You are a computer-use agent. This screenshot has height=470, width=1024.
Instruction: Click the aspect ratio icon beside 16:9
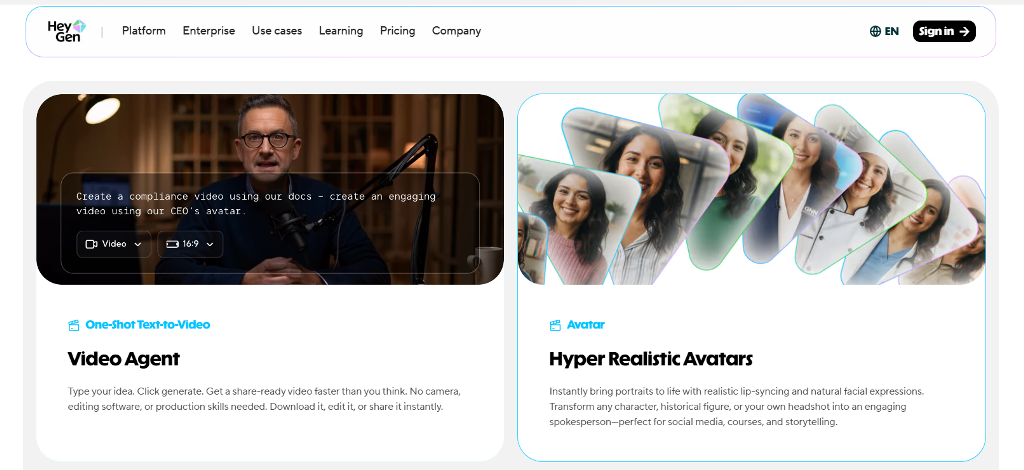point(172,244)
